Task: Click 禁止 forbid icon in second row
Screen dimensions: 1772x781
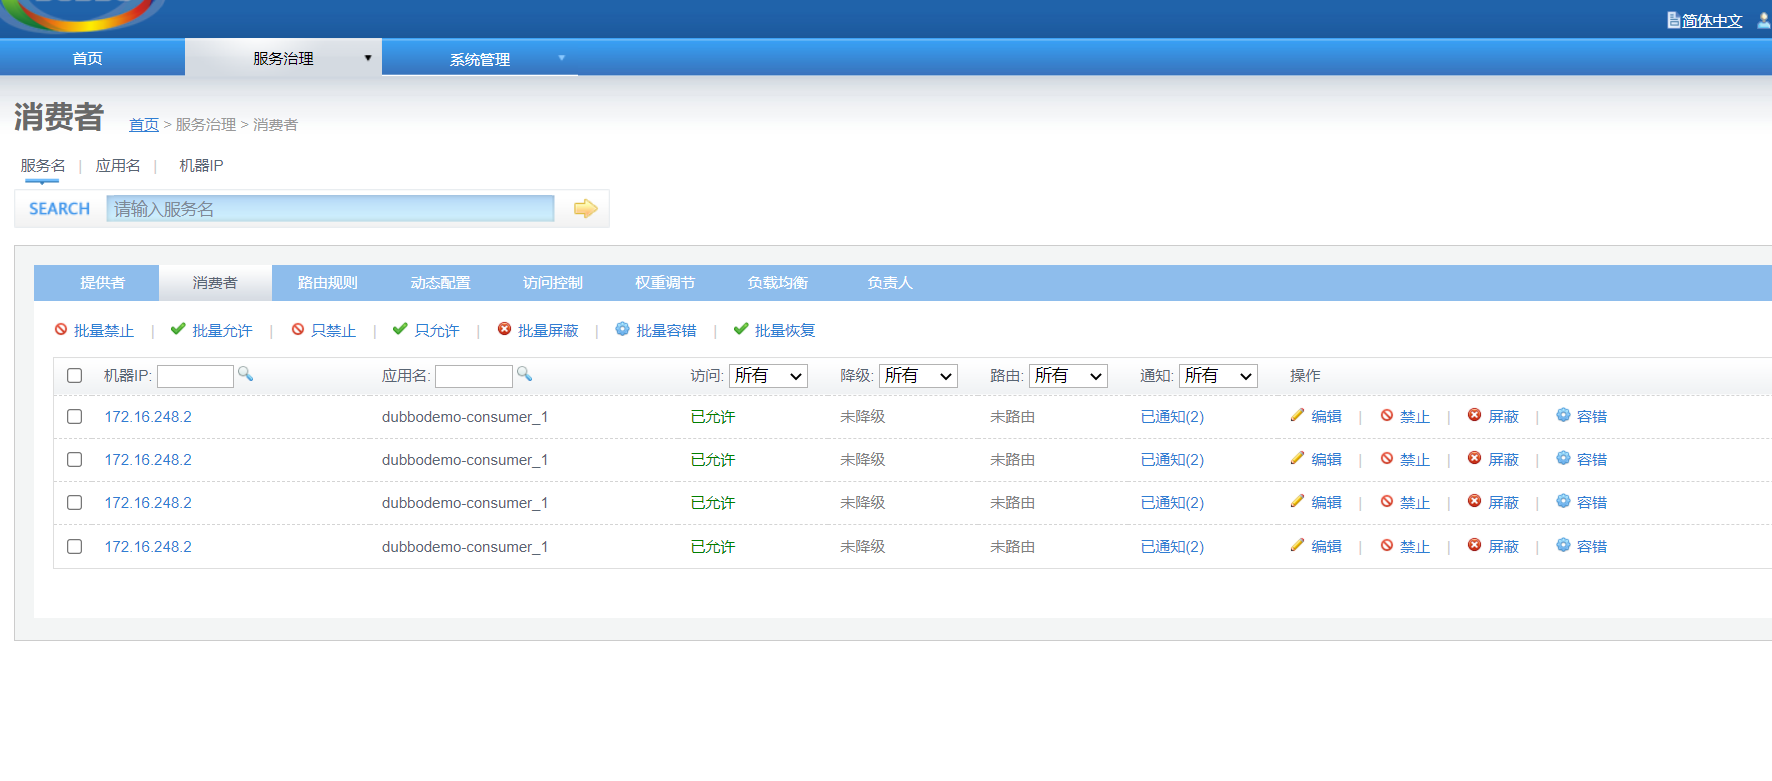Action: [1387, 458]
